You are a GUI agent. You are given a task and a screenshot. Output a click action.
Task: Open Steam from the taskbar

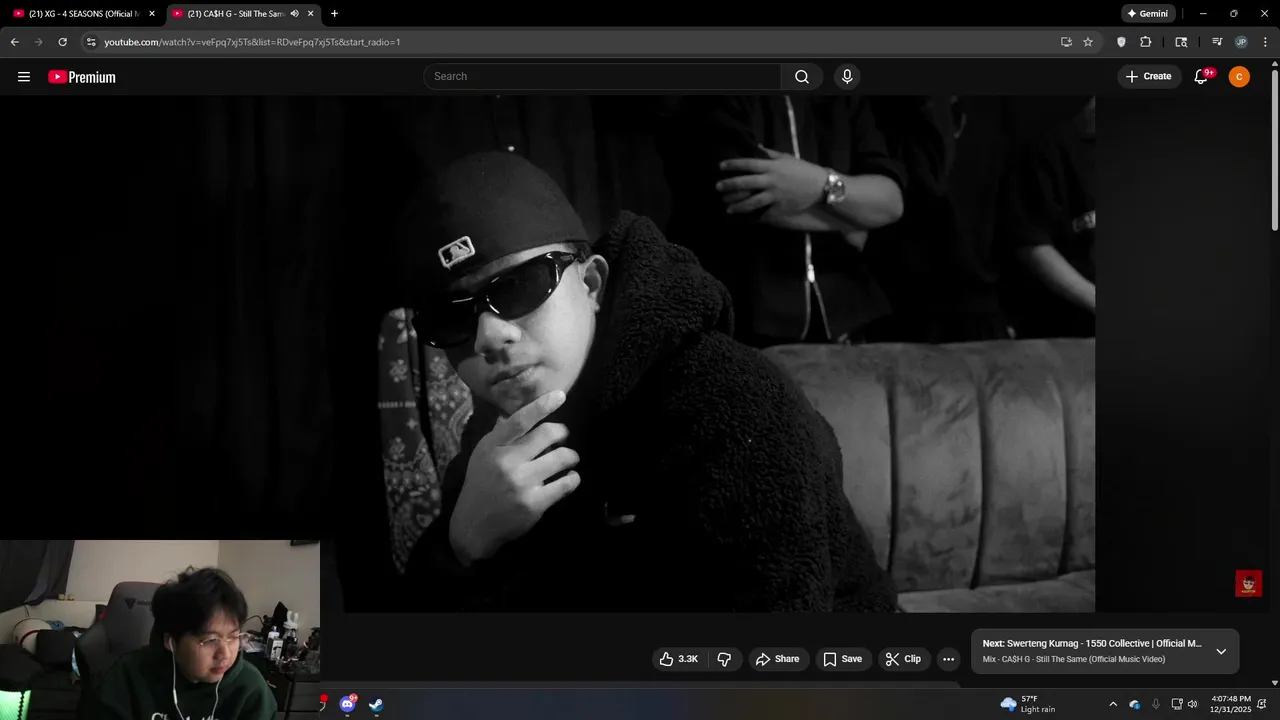tap(376, 704)
